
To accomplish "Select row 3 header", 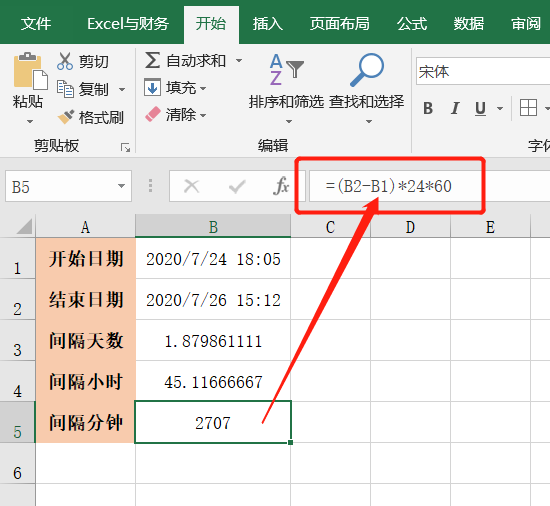I will 18,340.
